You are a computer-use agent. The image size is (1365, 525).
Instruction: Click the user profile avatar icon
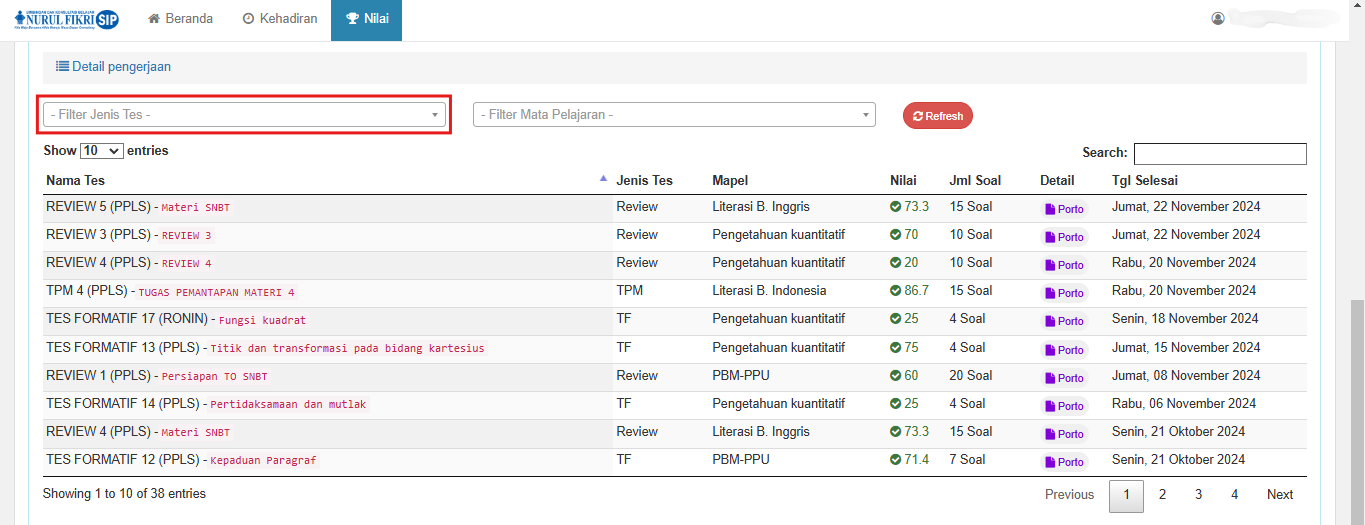point(1217,19)
